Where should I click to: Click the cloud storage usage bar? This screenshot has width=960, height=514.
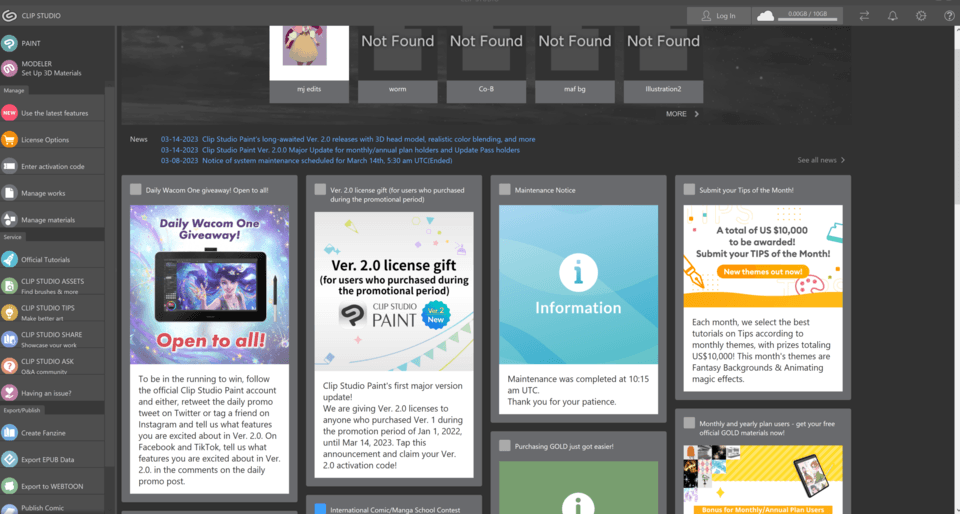(x=809, y=20)
